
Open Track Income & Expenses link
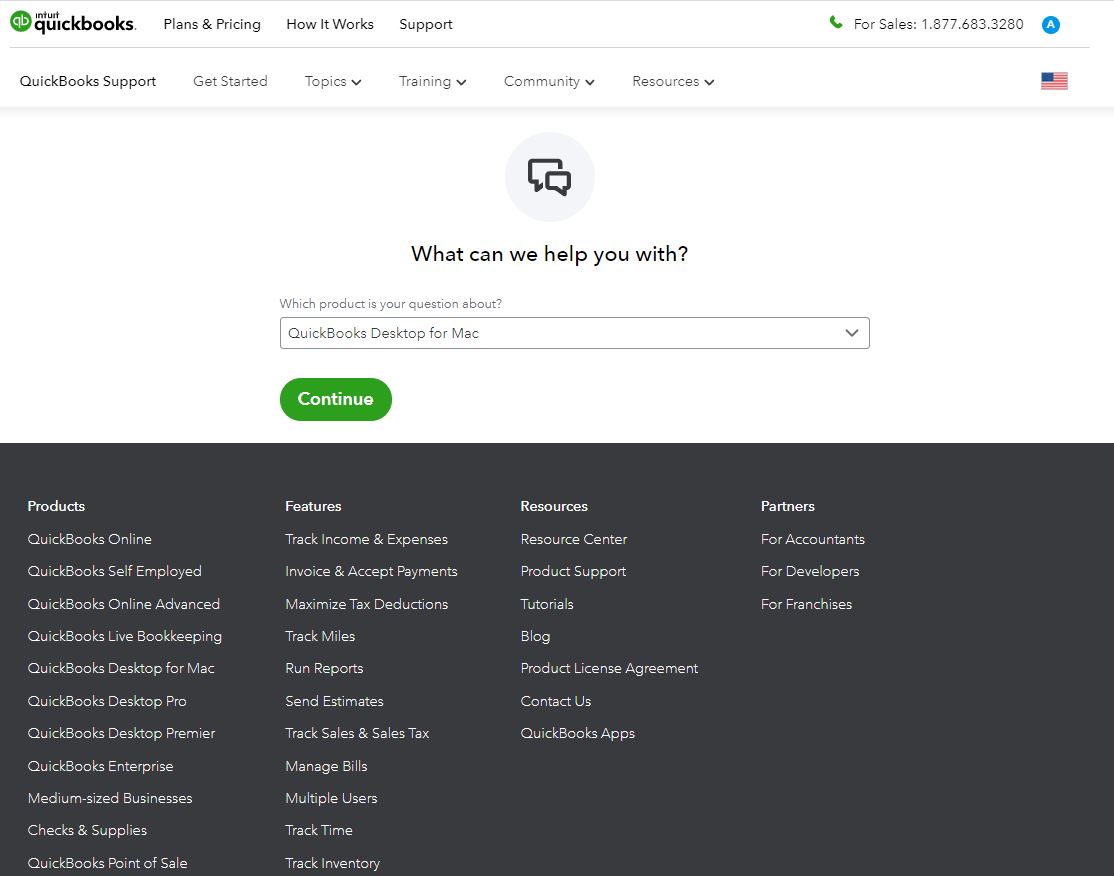pyautogui.click(x=366, y=539)
